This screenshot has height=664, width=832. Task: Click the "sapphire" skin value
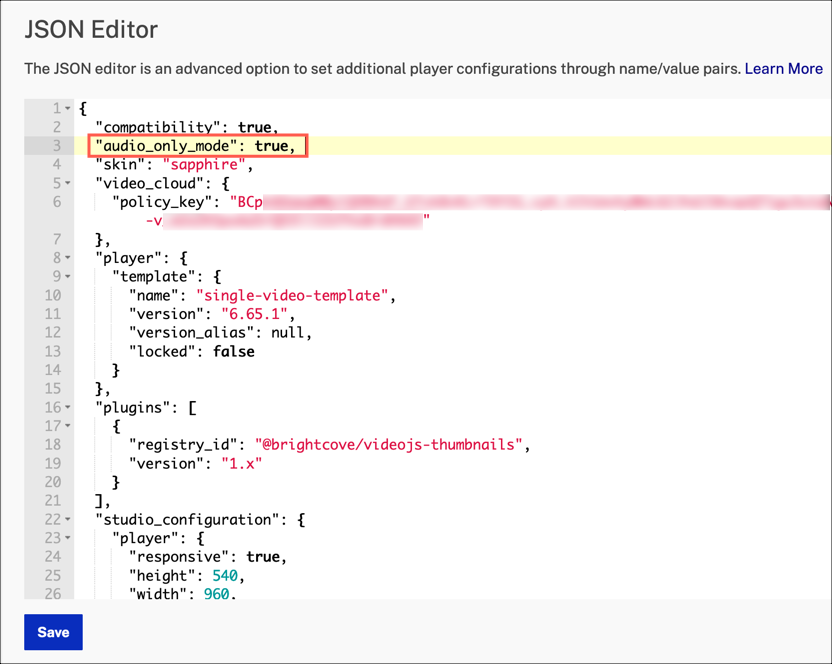tap(204, 165)
